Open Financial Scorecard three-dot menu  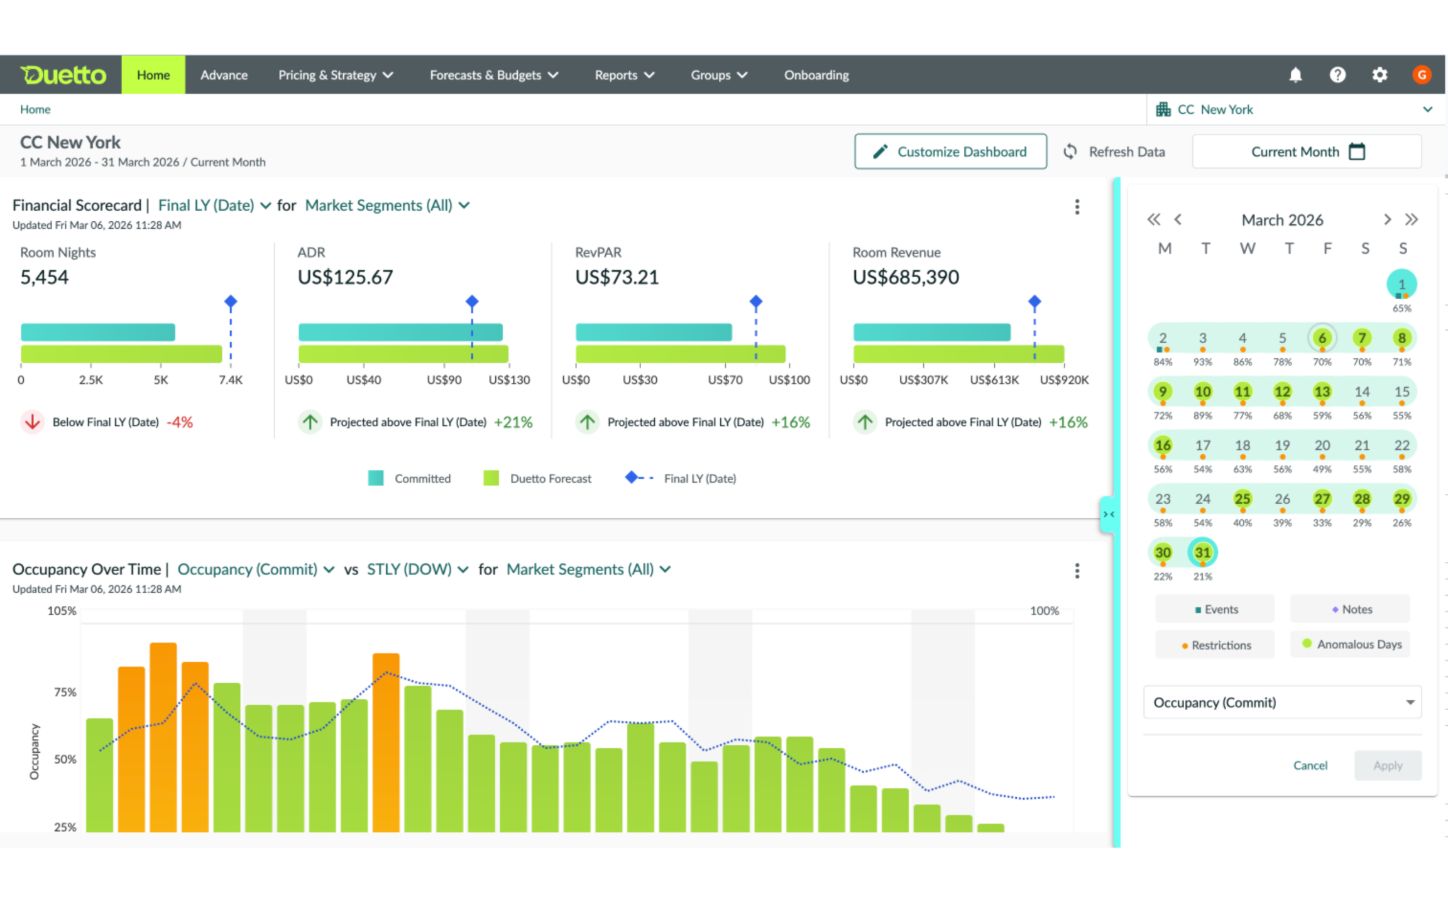point(1076,207)
